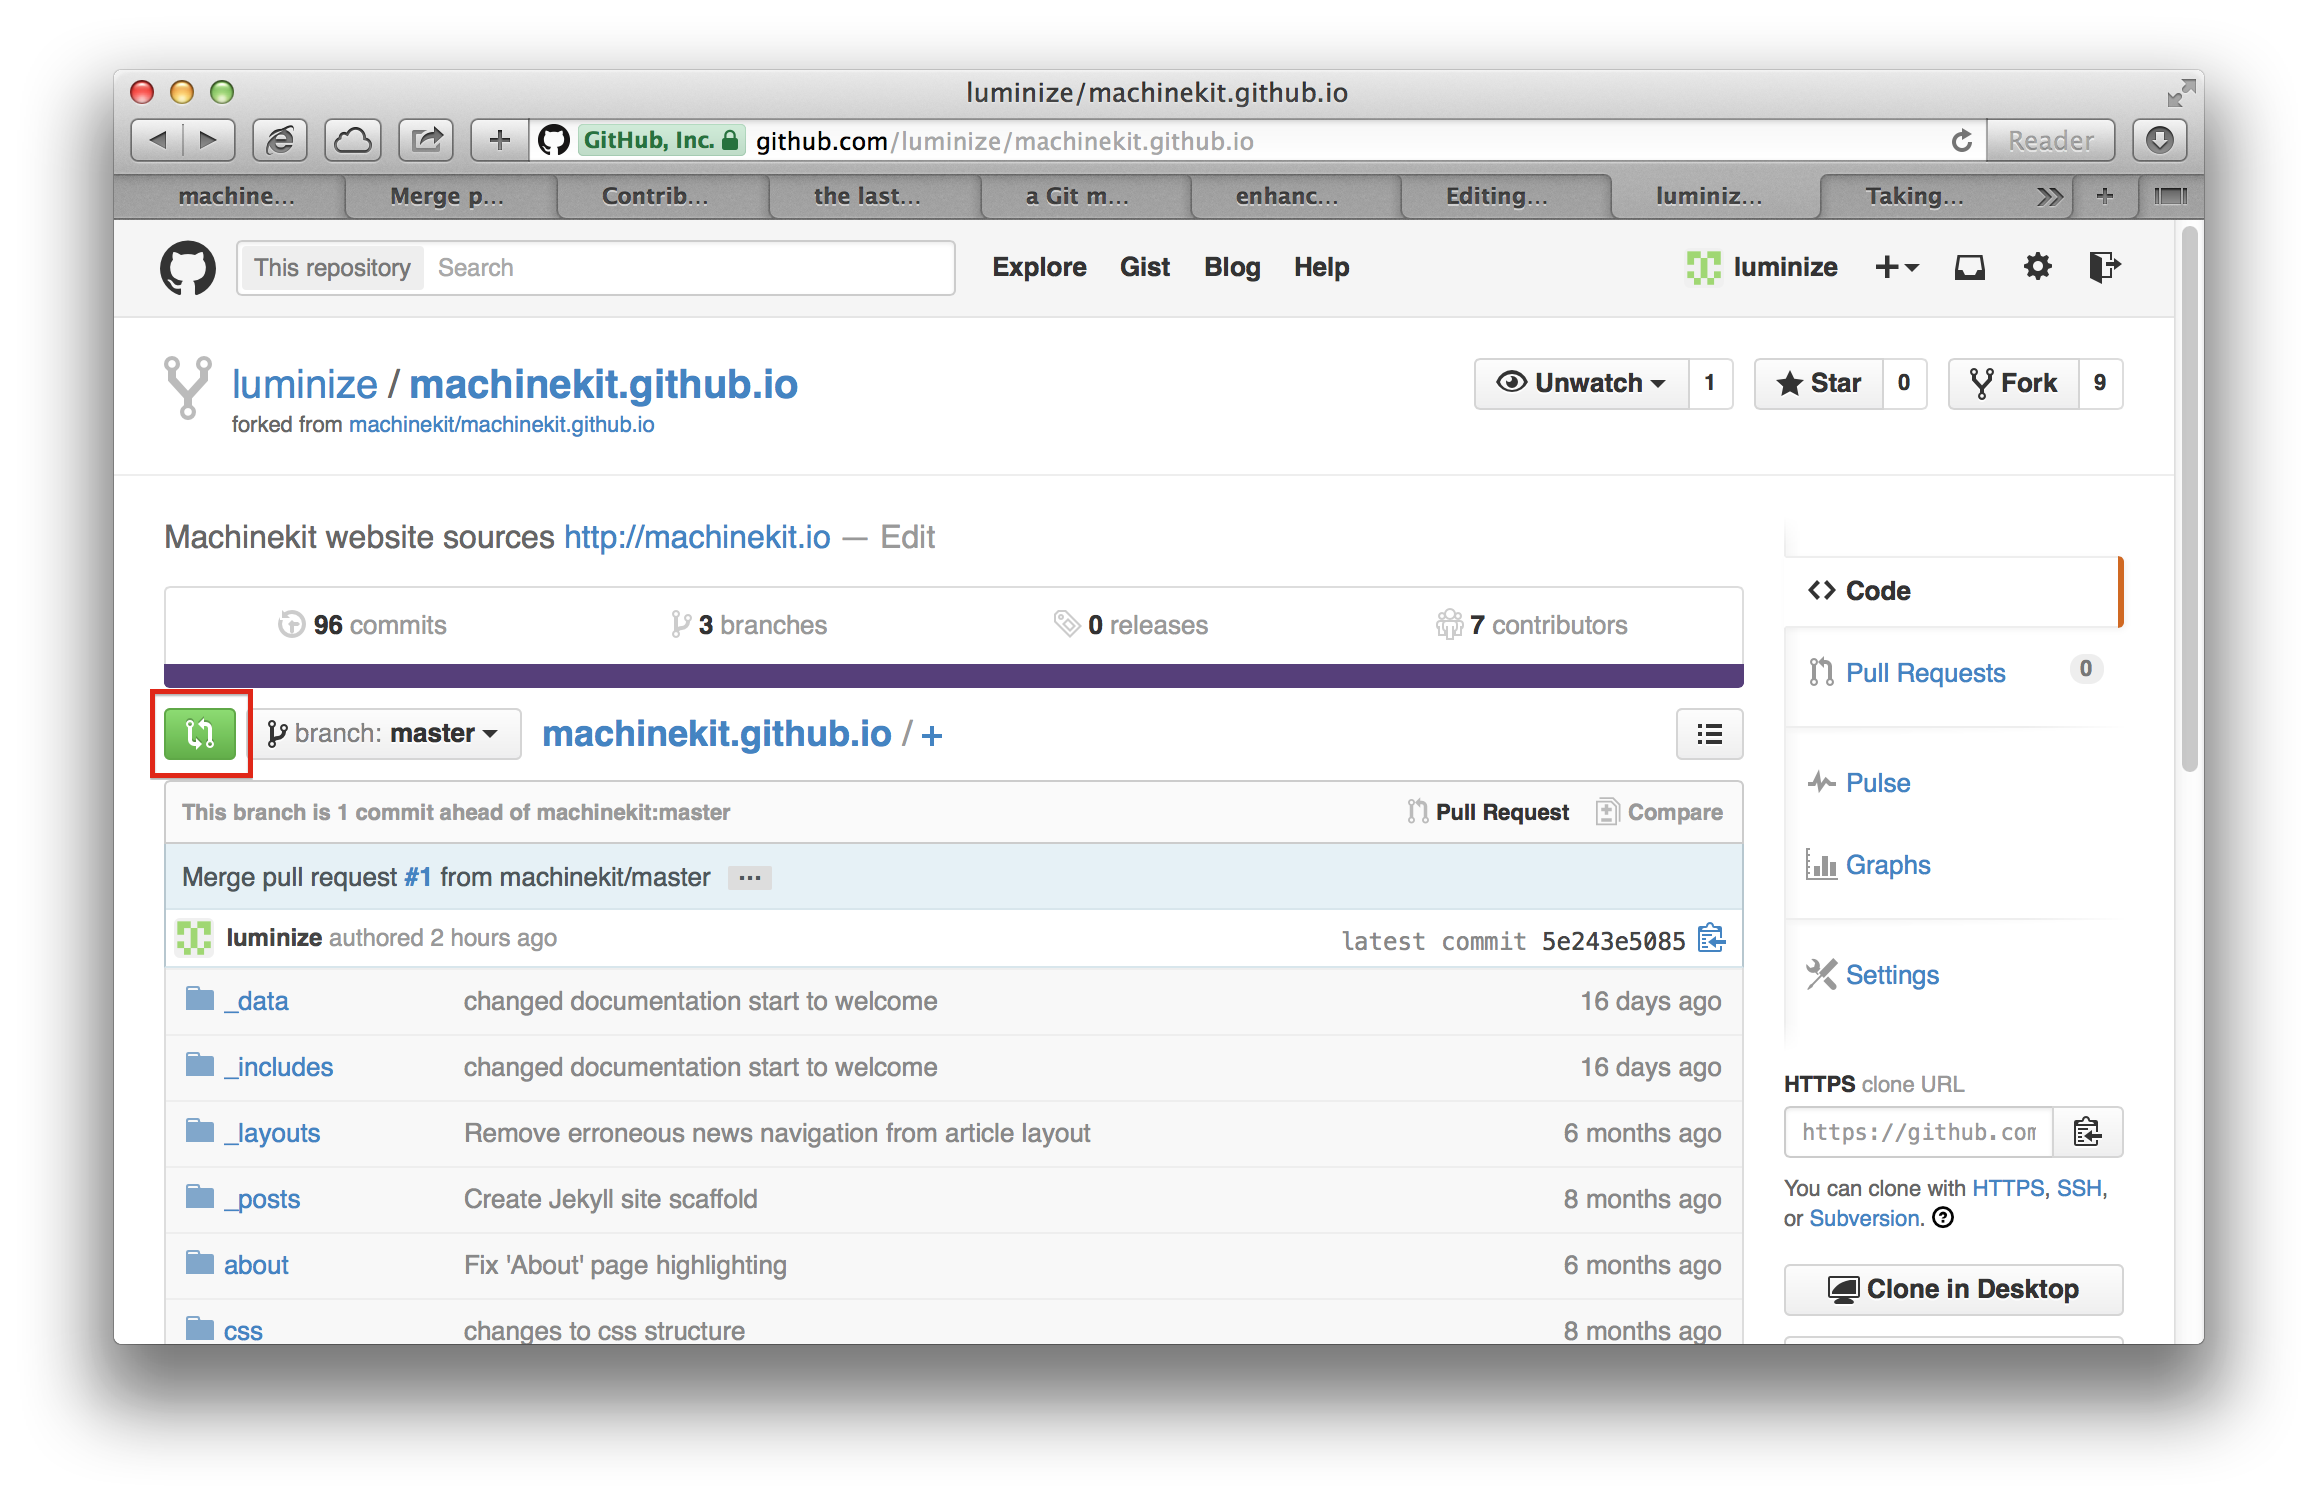Open account settings gear icon
Screen dimensions: 2318x1502
[2037, 267]
